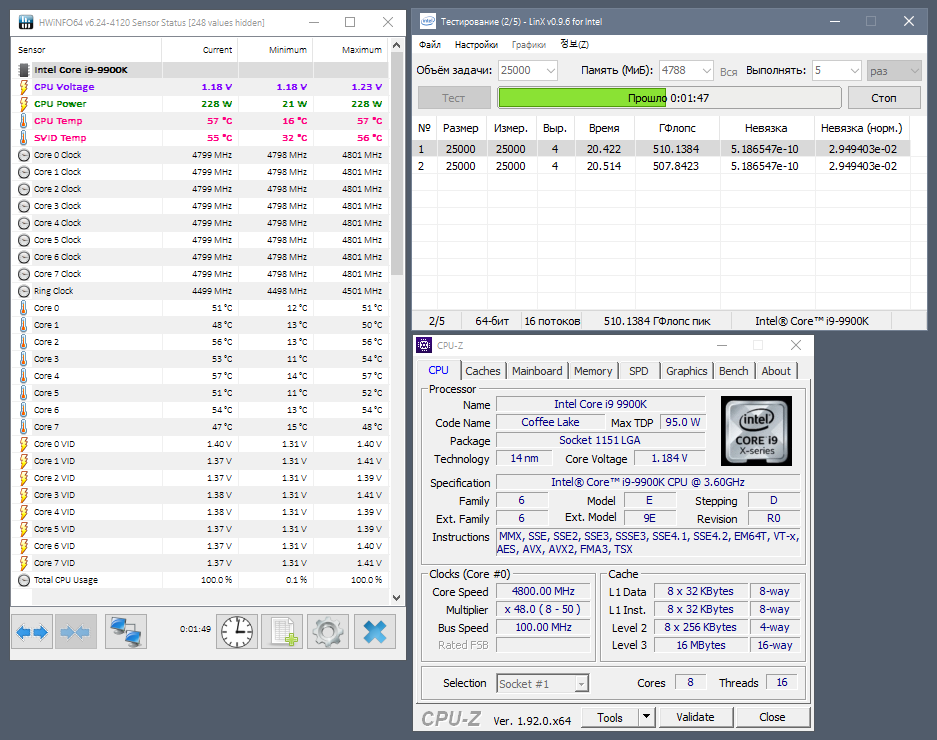Click the Tools button in CPU-Z
This screenshot has width=937, height=740.
(610, 717)
